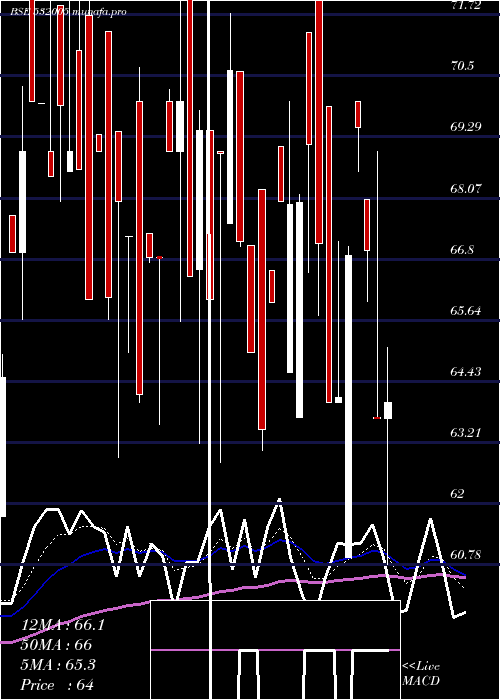Select the 70.5 price axis label
Screen dimensions: 500x700
(x=462, y=66)
